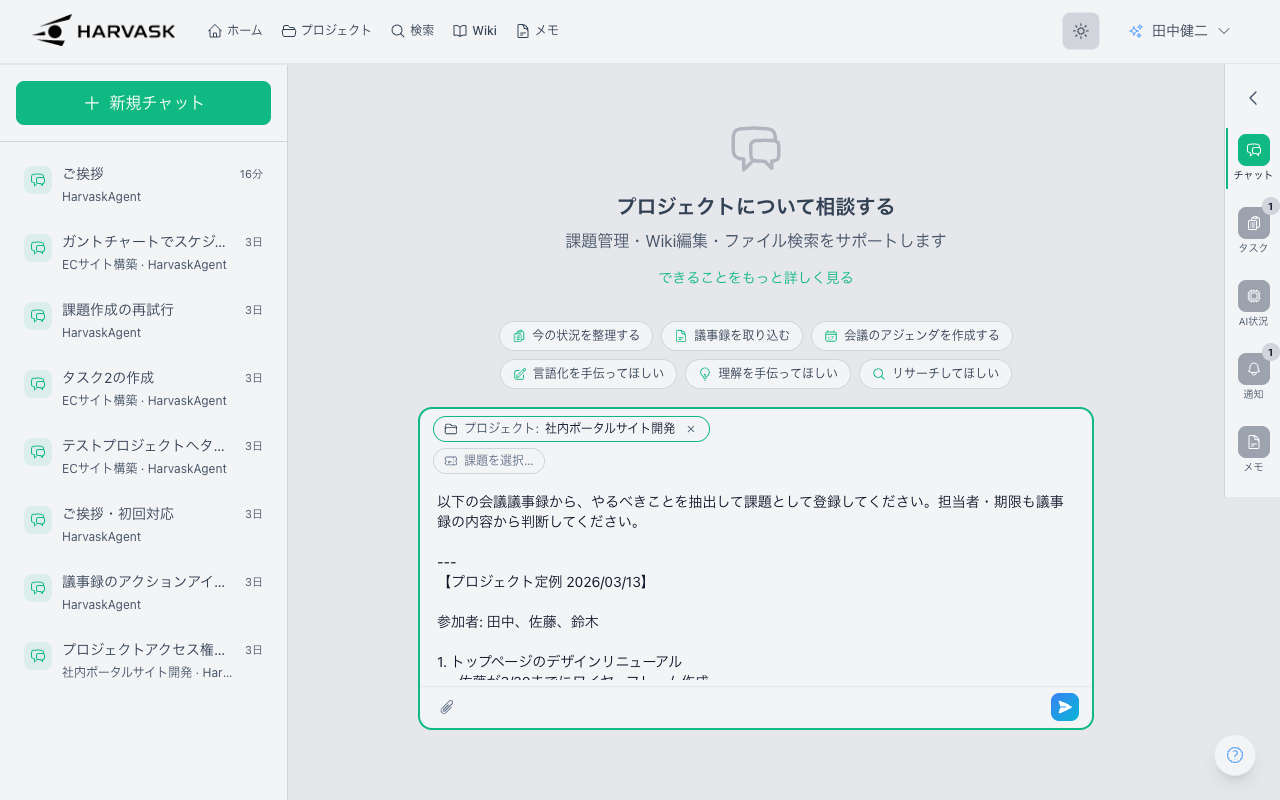
Task: Open Wiki from the top navigation
Action: click(474, 31)
